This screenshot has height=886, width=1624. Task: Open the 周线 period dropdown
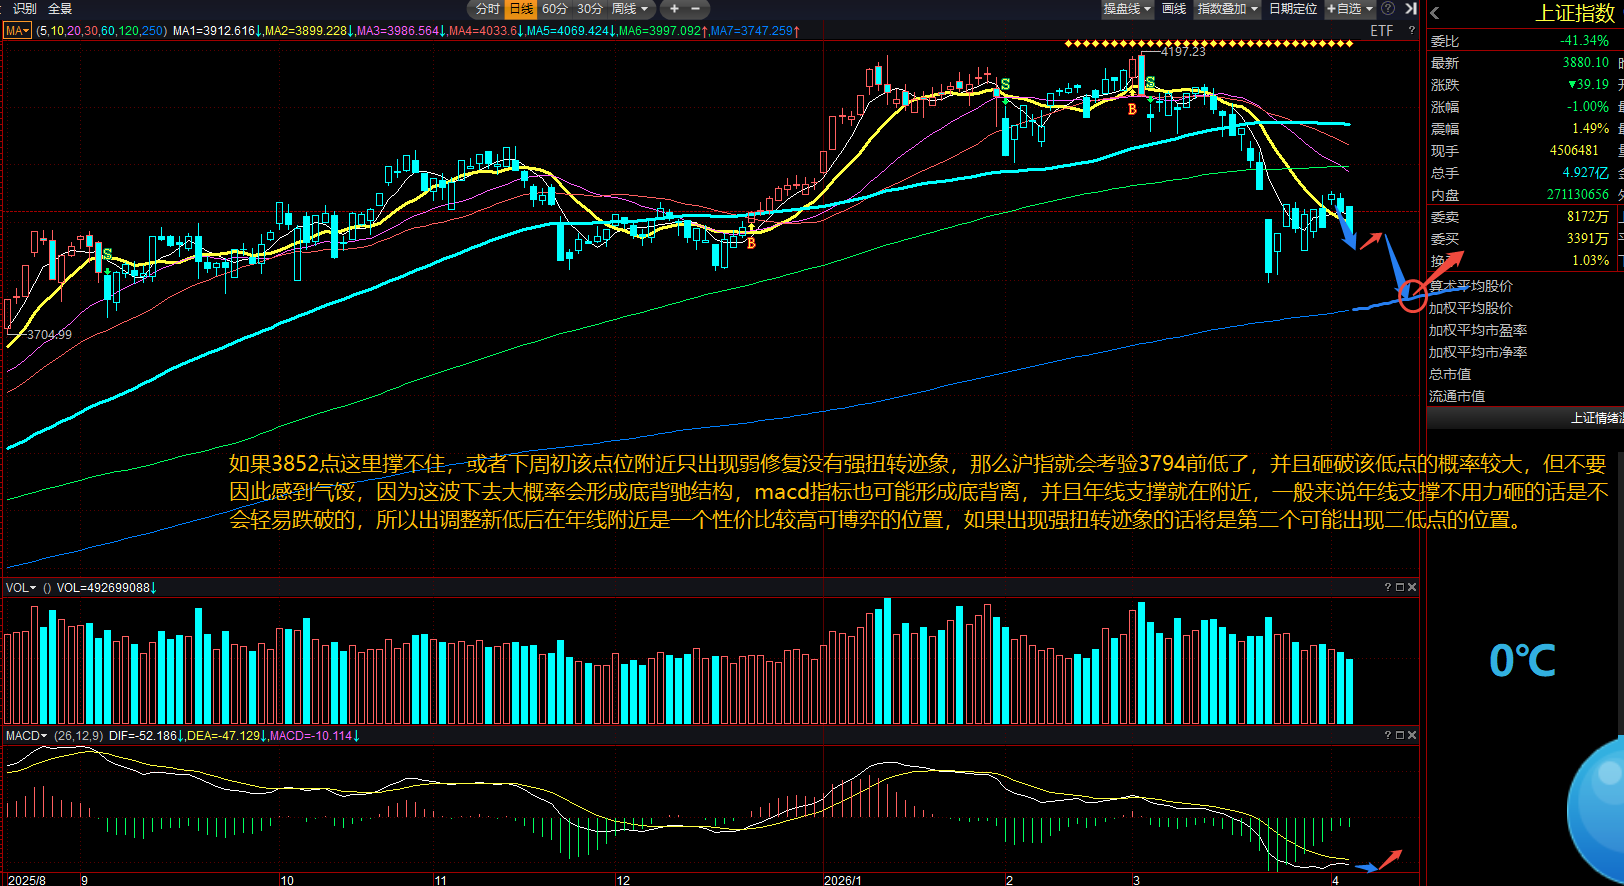[x=630, y=9]
